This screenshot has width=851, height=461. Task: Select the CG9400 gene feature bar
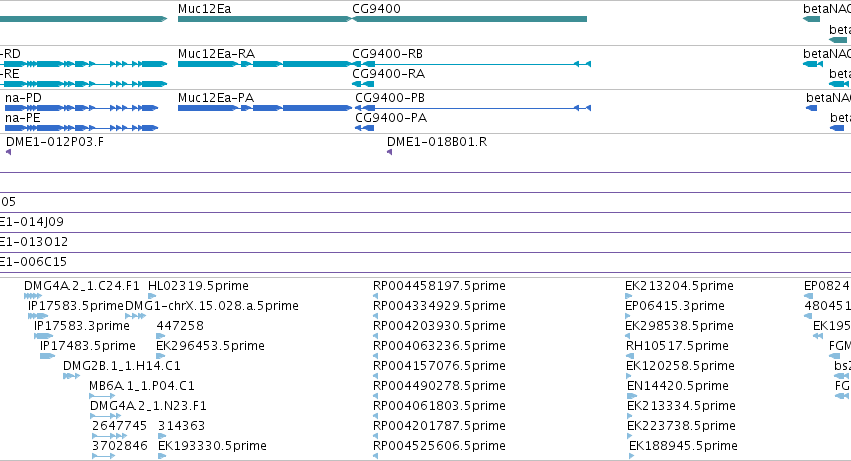tap(469, 19)
